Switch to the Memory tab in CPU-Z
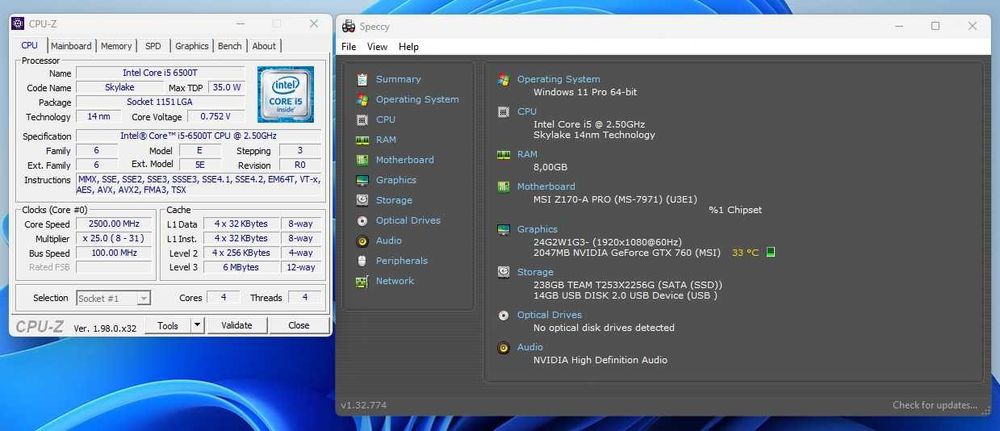The image size is (1000, 431). (x=116, y=46)
